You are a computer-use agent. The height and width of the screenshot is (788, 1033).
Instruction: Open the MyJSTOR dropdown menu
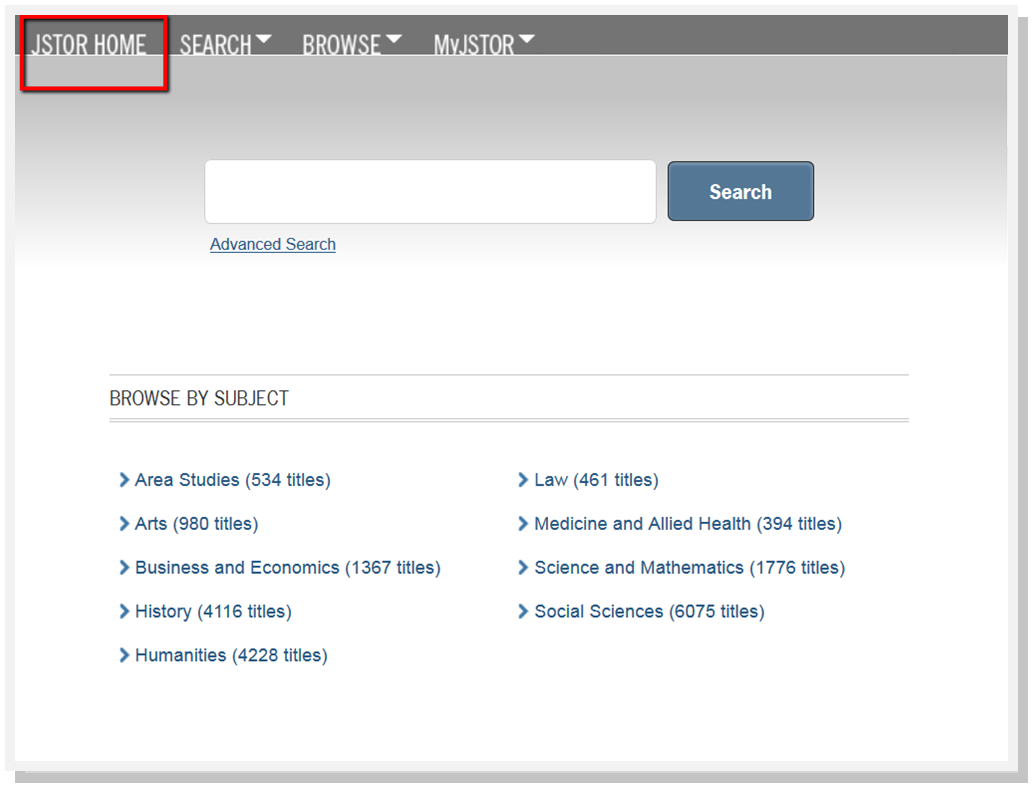[x=483, y=45]
